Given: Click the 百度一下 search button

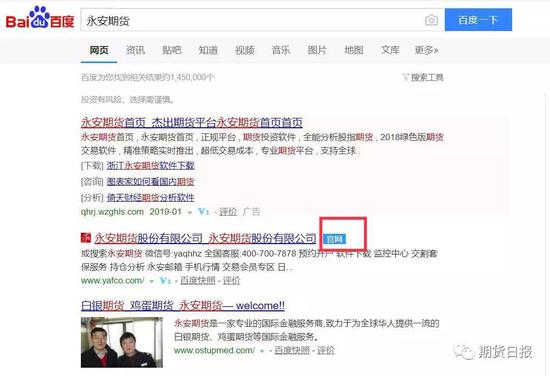Looking at the screenshot, I should click(478, 20).
